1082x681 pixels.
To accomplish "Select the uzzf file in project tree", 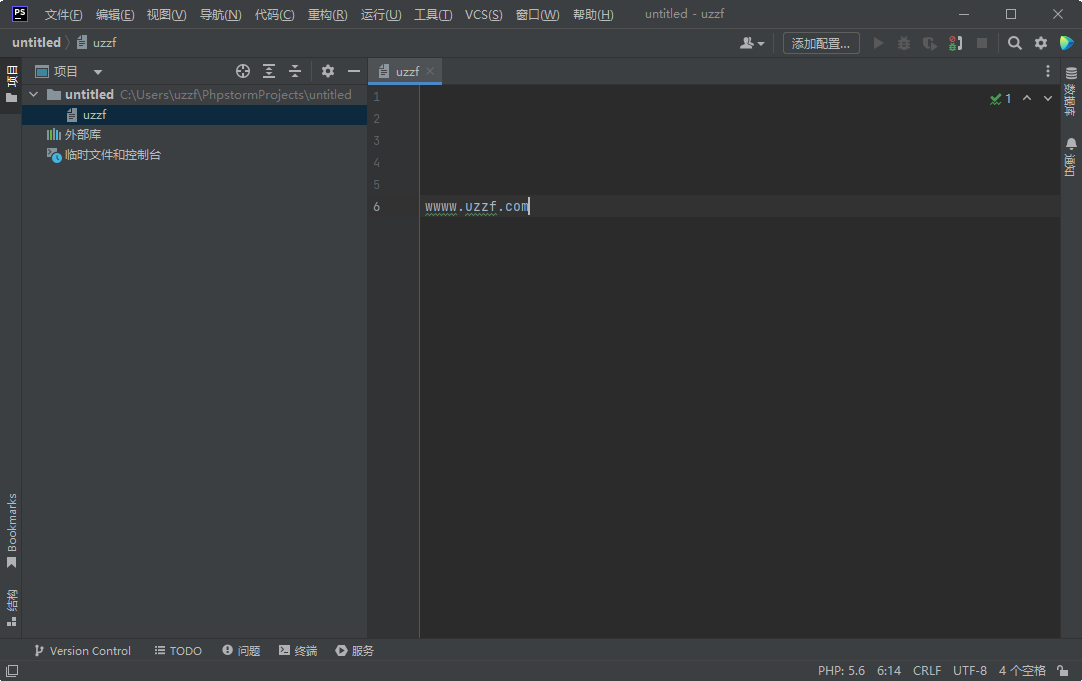I will pyautogui.click(x=87, y=115).
